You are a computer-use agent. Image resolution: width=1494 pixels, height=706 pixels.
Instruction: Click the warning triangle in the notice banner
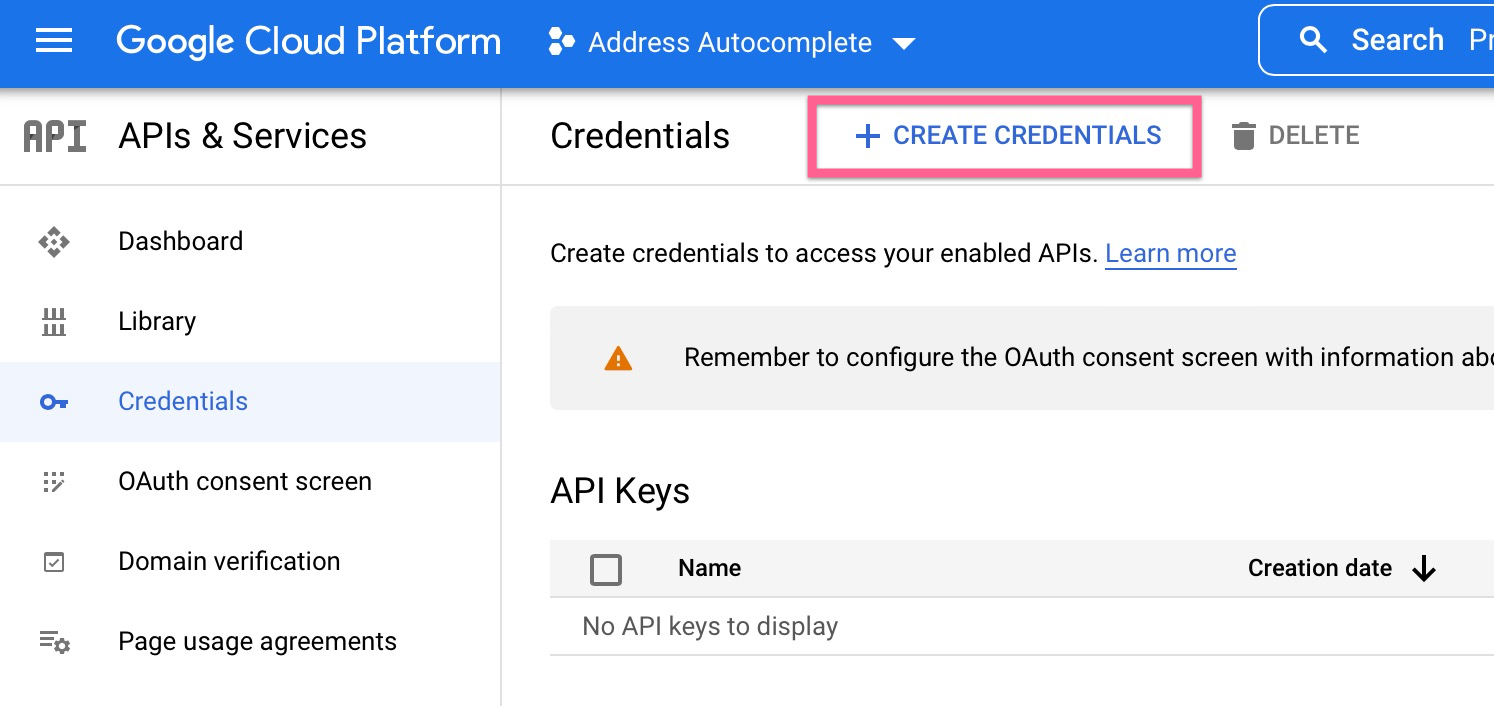point(618,357)
